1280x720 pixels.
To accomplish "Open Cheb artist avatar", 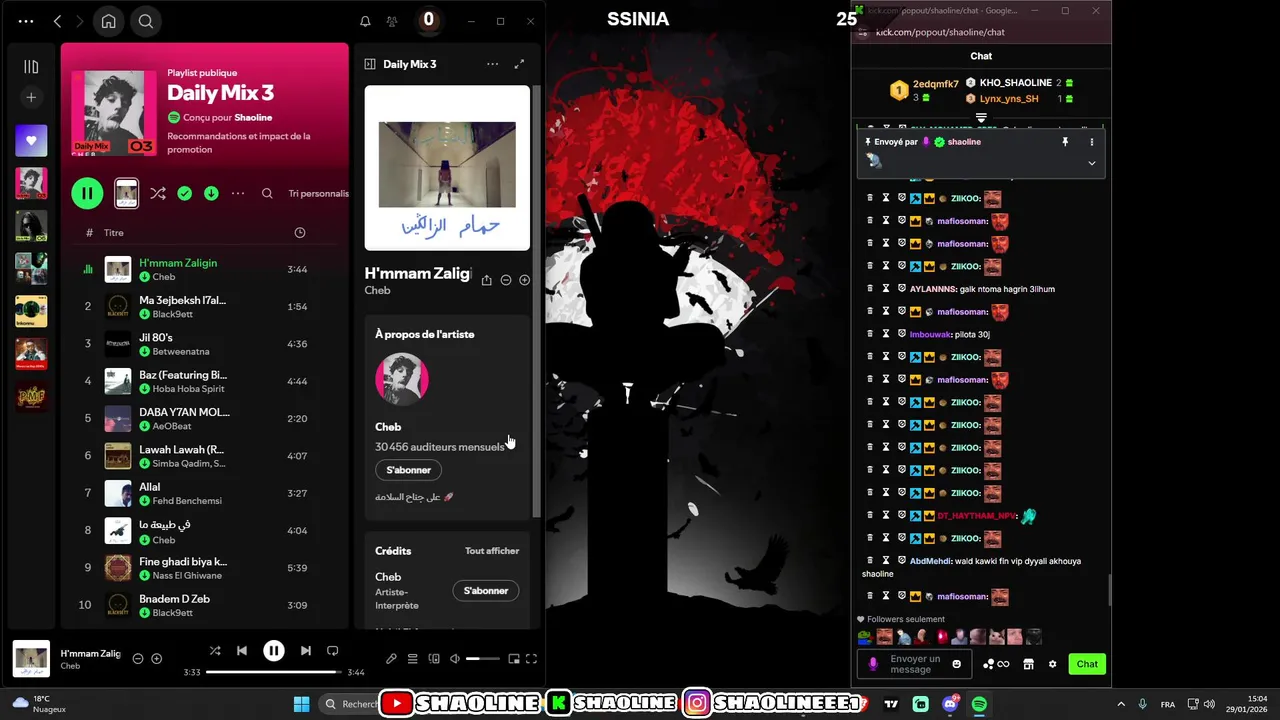I will tap(402, 379).
